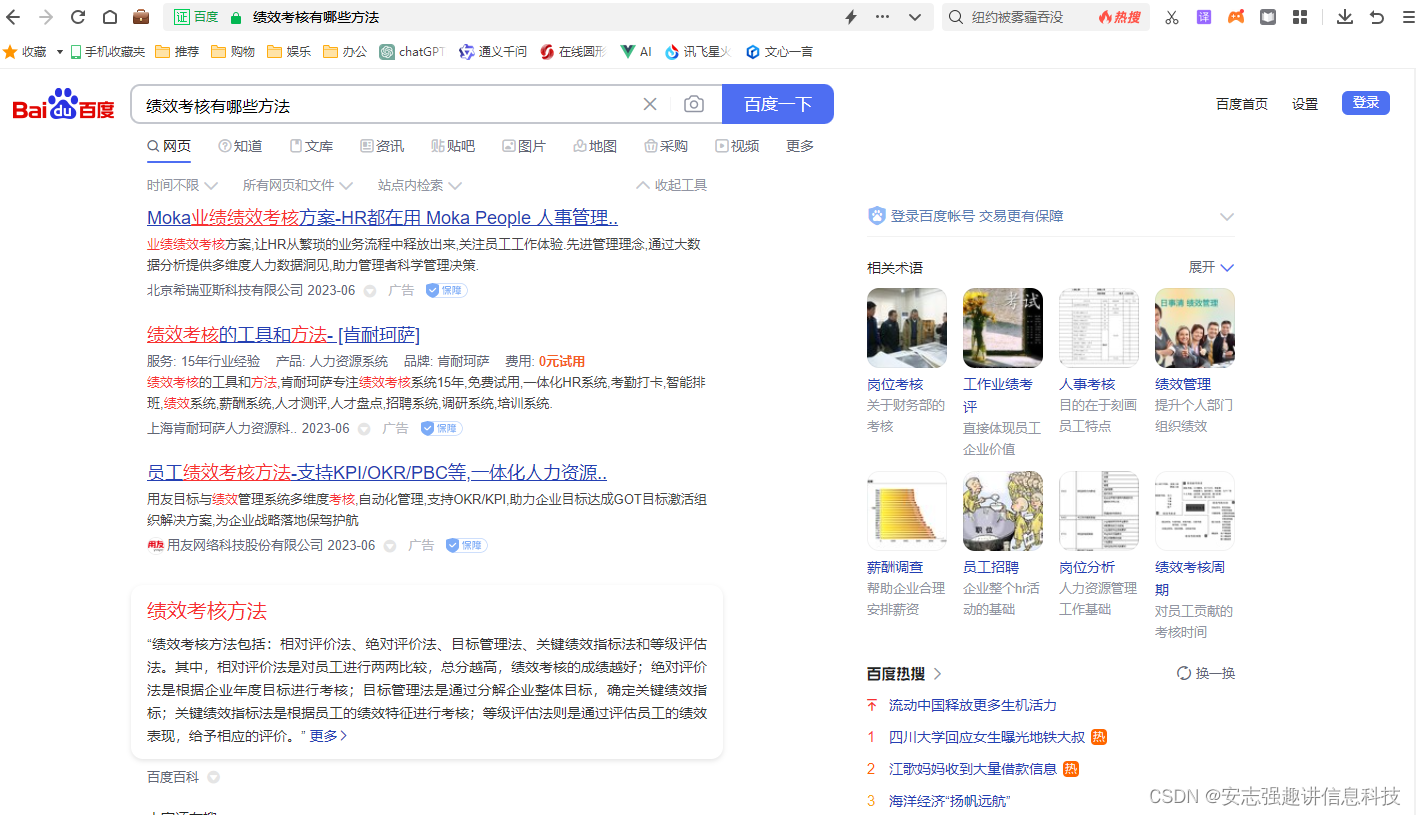Open the translate extension icon
The width and height of the screenshot is (1416, 815).
(x=1204, y=17)
